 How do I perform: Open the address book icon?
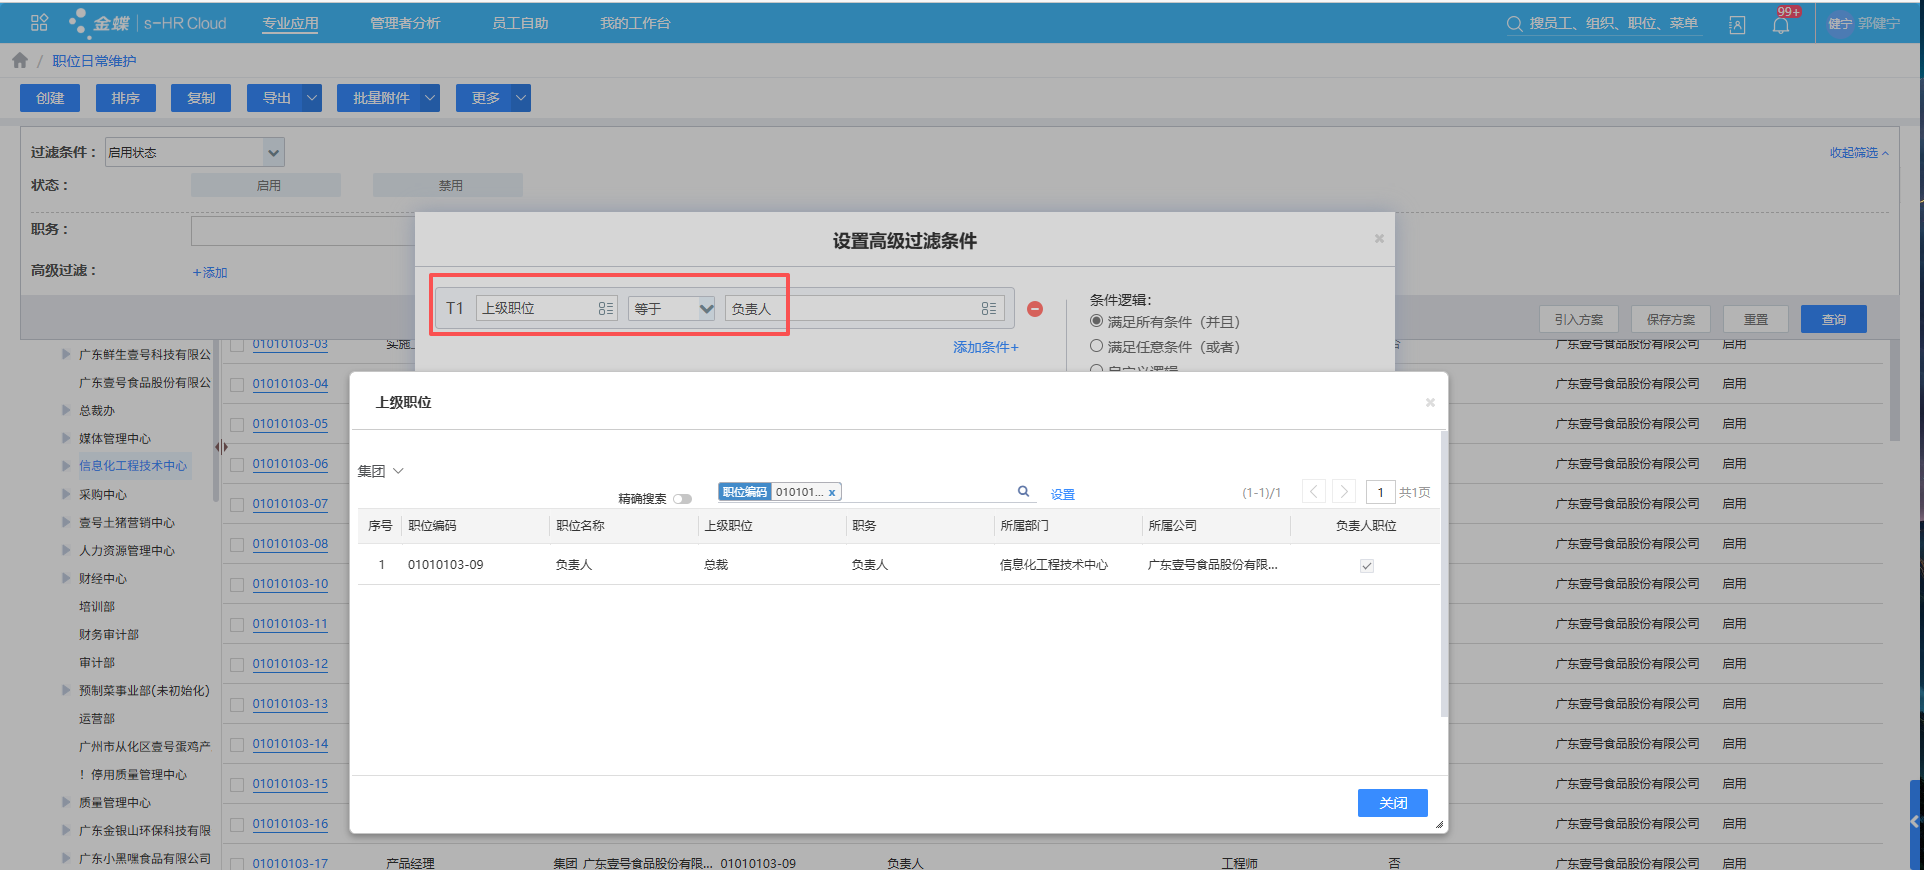(x=1737, y=25)
